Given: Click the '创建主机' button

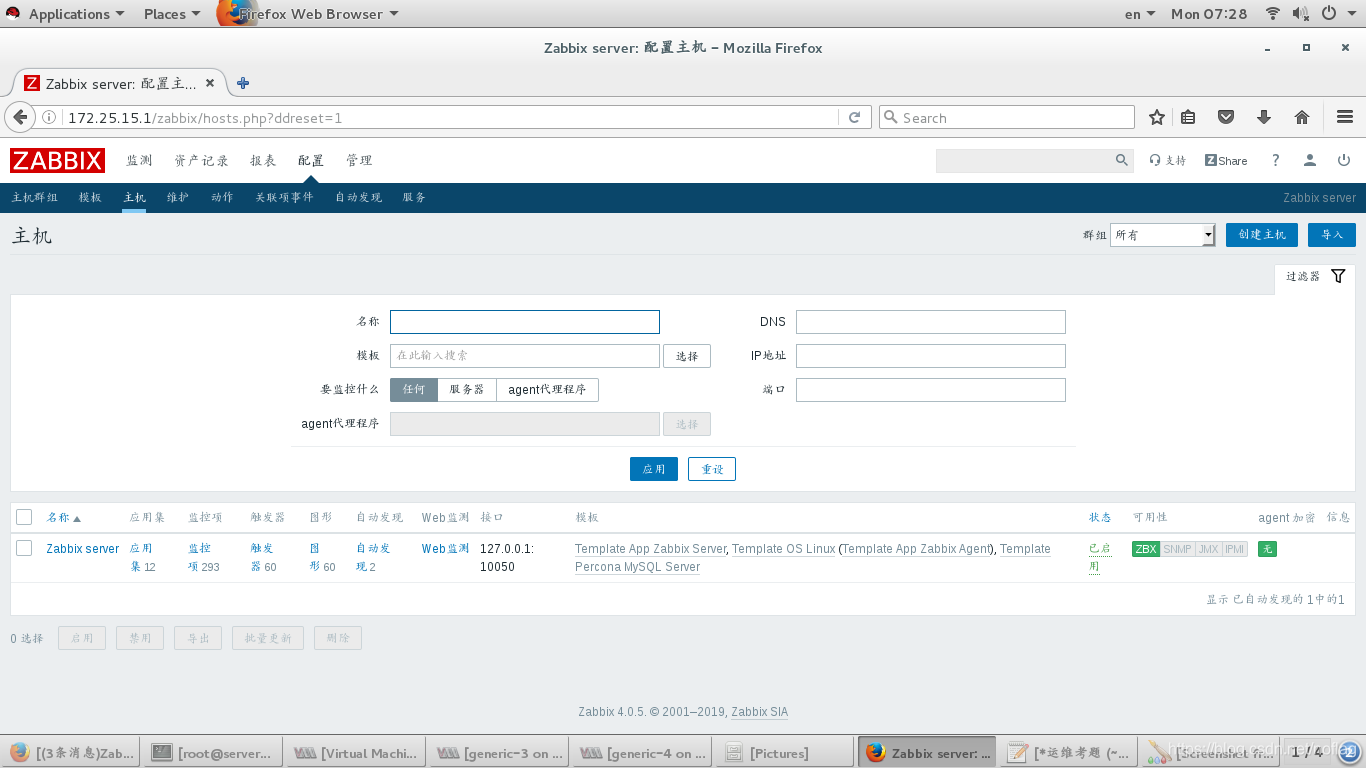Looking at the screenshot, I should [x=1262, y=235].
